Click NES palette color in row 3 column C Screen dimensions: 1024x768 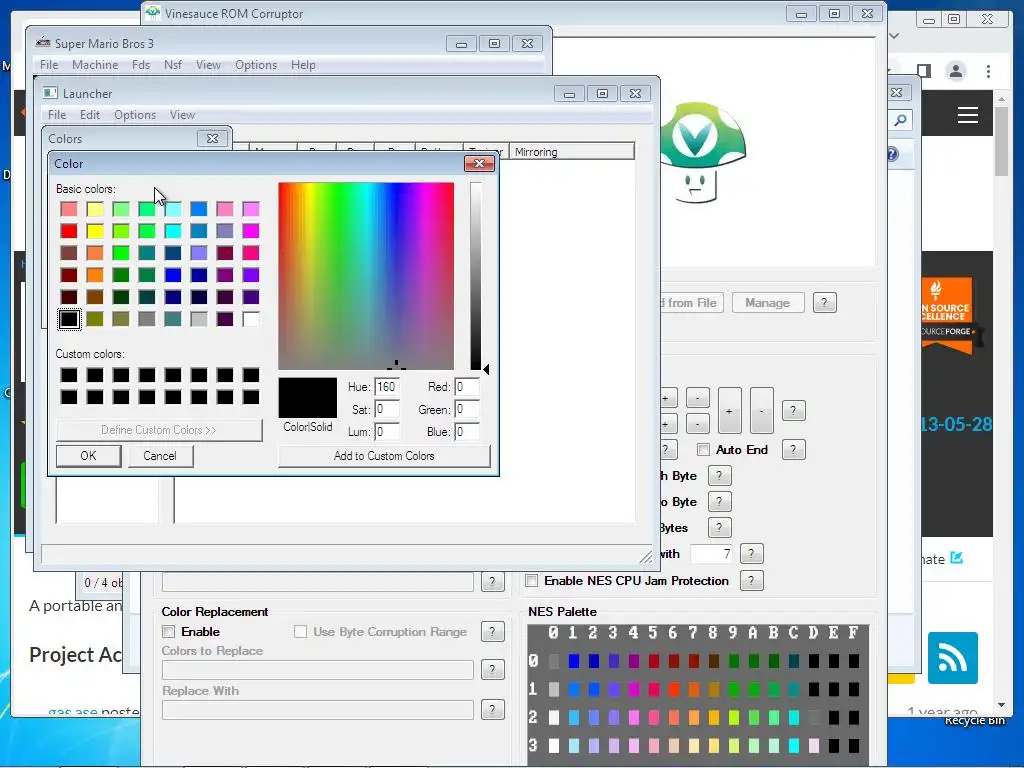point(793,745)
